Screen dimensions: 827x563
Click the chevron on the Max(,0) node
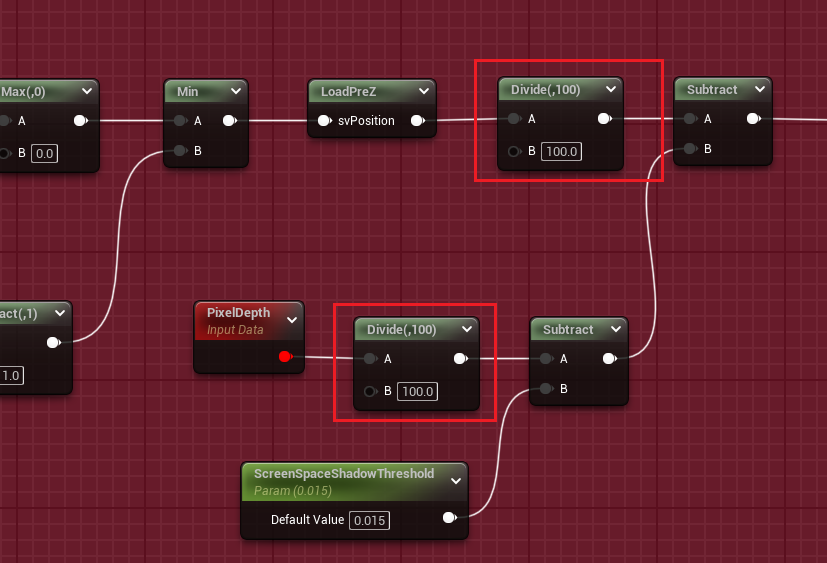pyautogui.click(x=87, y=92)
